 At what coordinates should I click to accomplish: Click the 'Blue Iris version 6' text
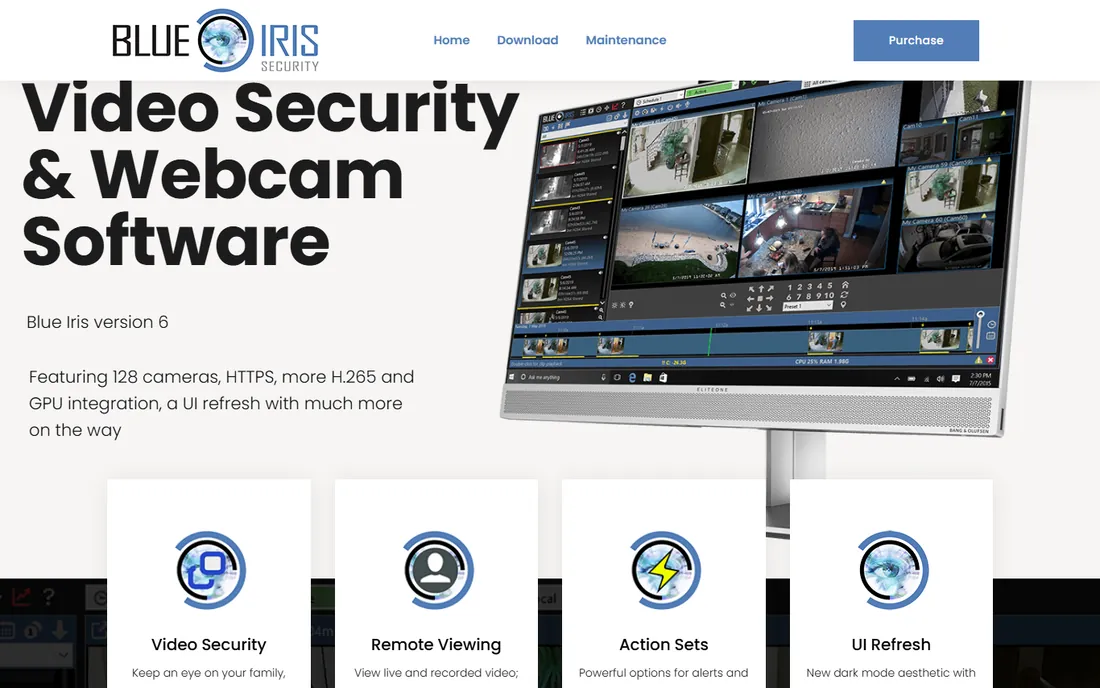(x=98, y=322)
